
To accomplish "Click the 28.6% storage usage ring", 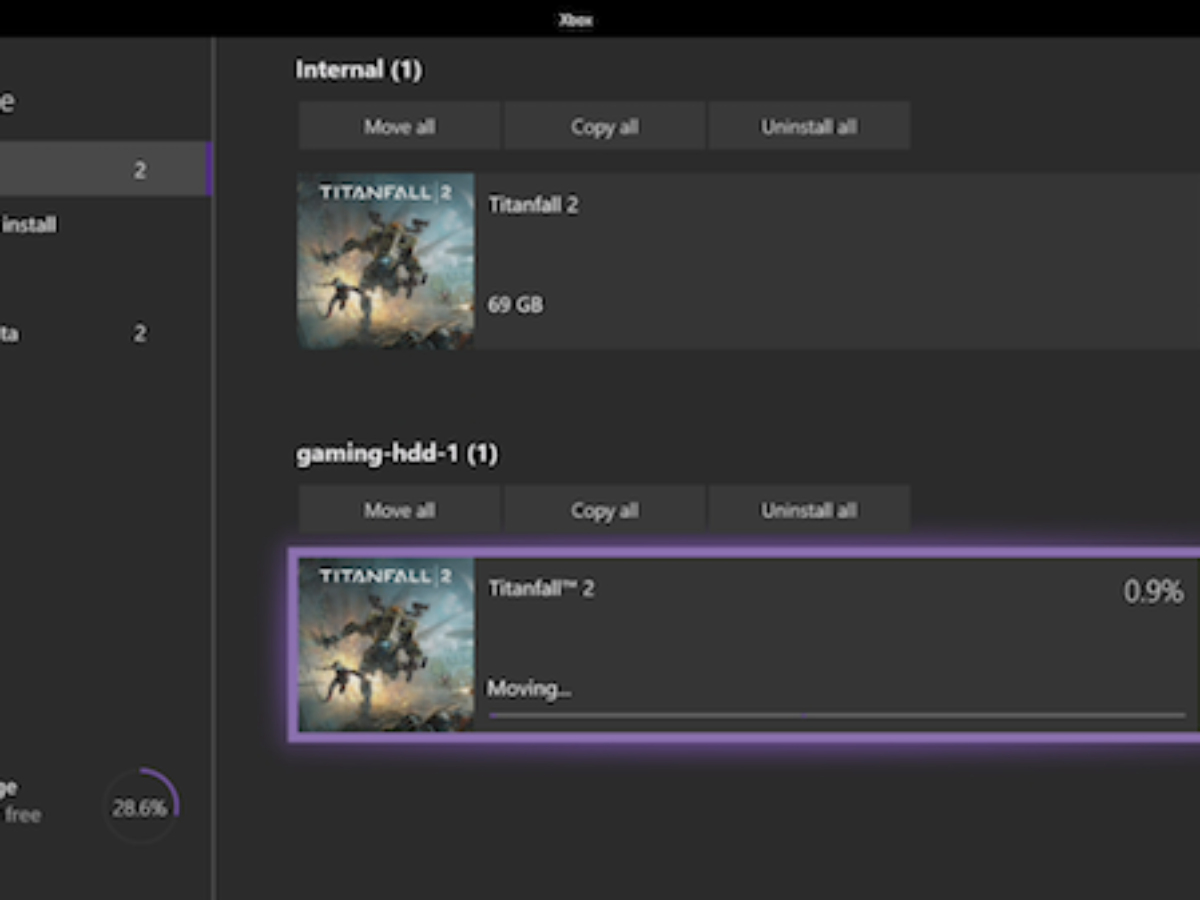I will (x=140, y=807).
